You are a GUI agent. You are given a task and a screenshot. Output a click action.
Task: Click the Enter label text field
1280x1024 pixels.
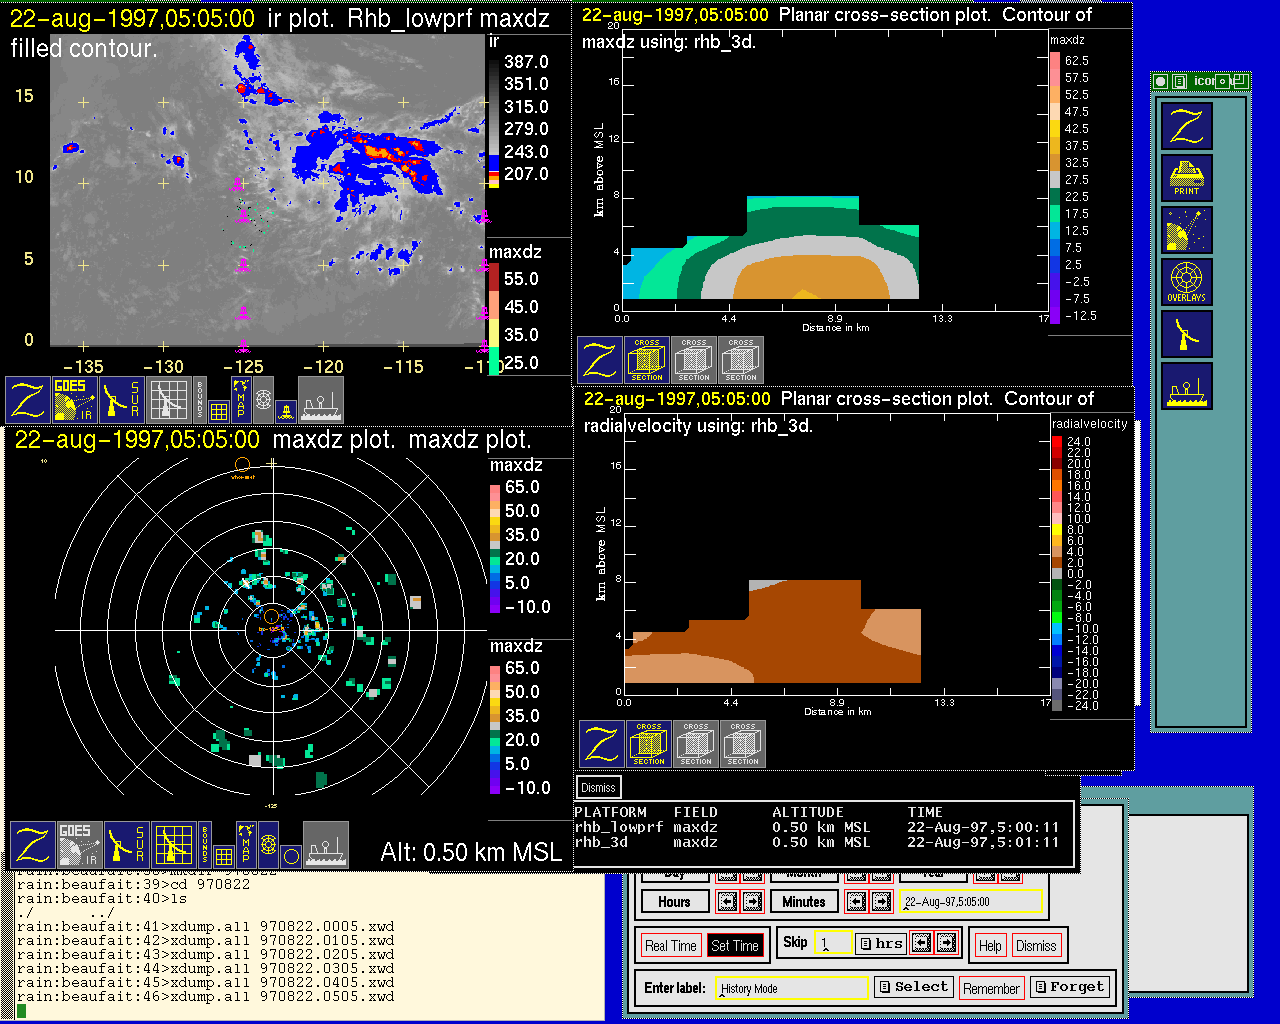[x=793, y=988]
